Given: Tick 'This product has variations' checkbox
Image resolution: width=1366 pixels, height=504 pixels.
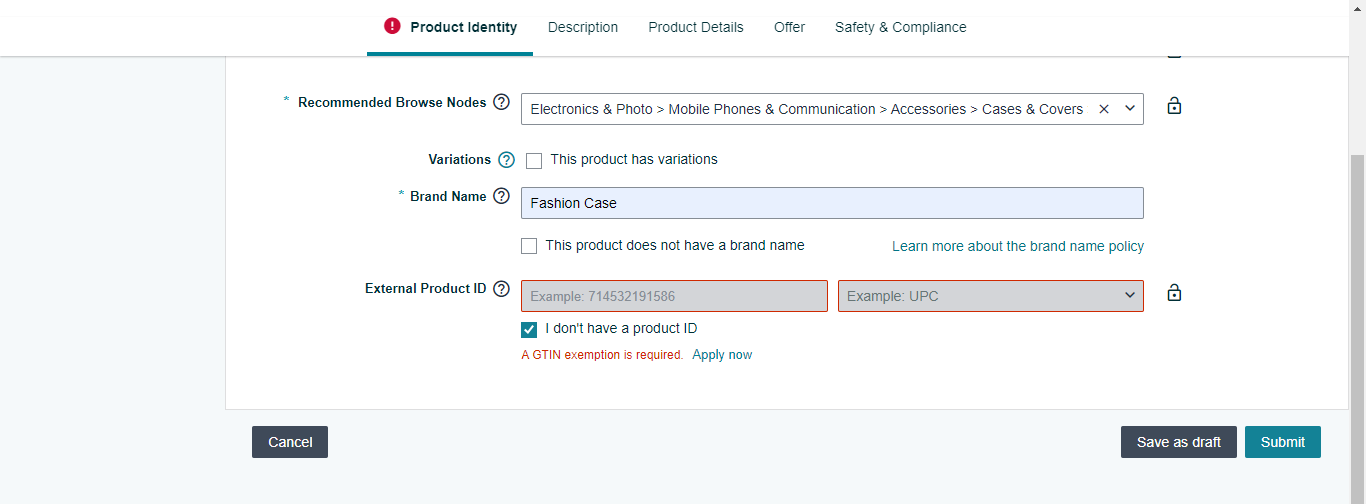Looking at the screenshot, I should coord(534,160).
